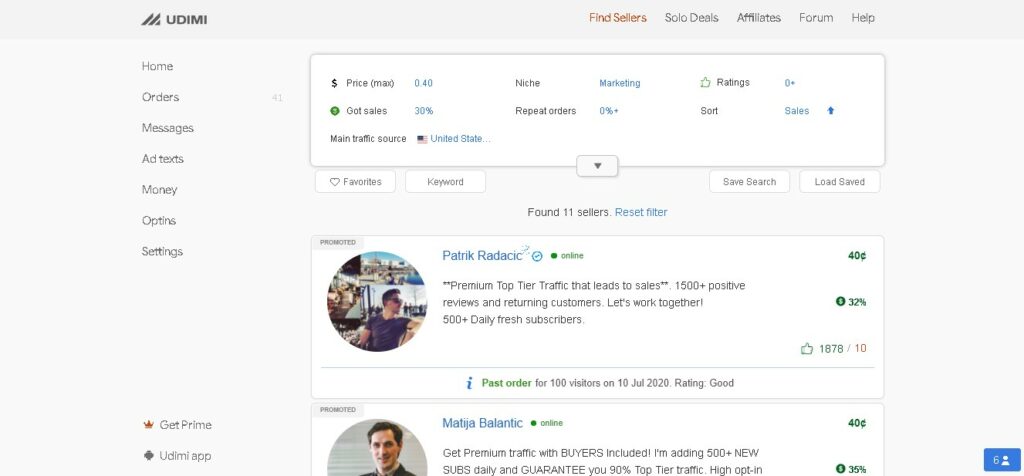The width and height of the screenshot is (1024, 476).
Task: Click green Got sales icon in filters
Action: click(335, 111)
